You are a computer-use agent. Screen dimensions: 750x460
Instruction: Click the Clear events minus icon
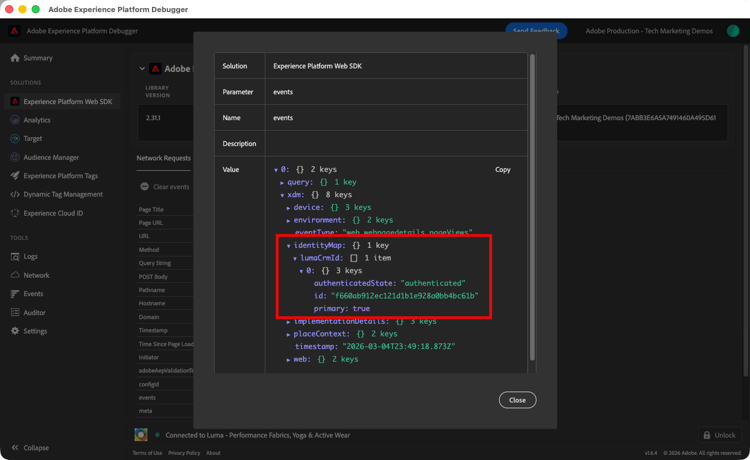(144, 186)
